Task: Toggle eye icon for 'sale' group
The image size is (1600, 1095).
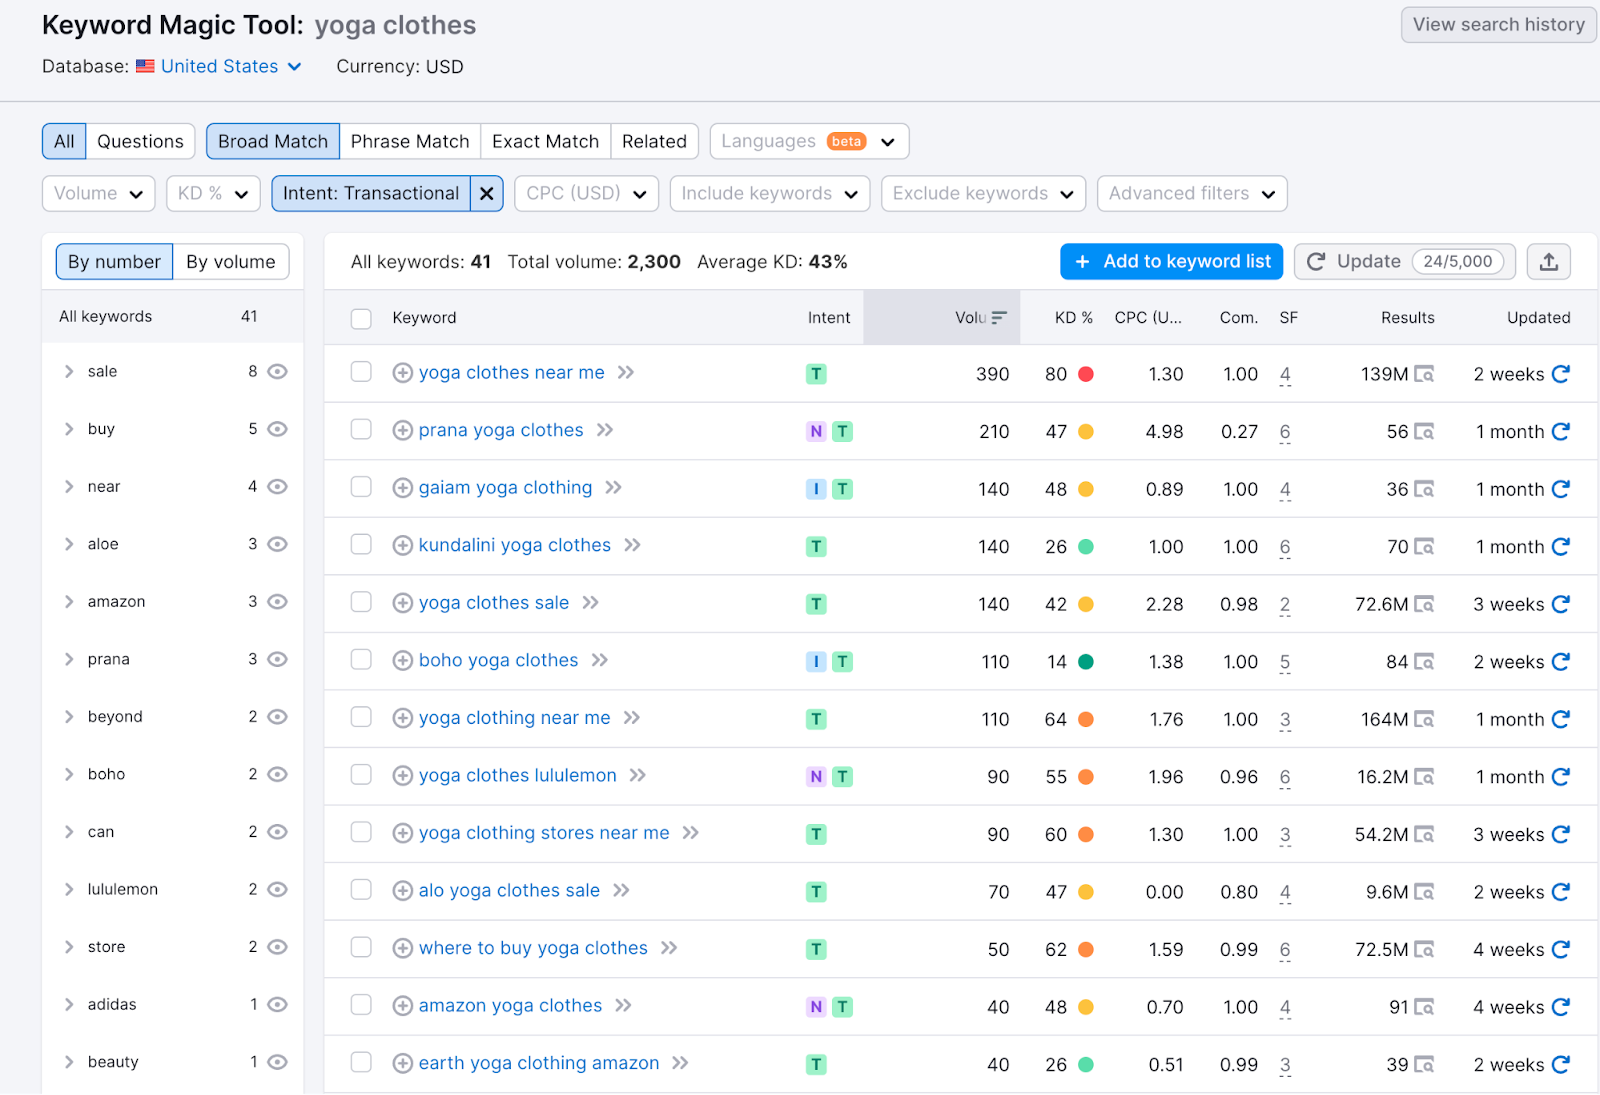Action: coord(278,372)
